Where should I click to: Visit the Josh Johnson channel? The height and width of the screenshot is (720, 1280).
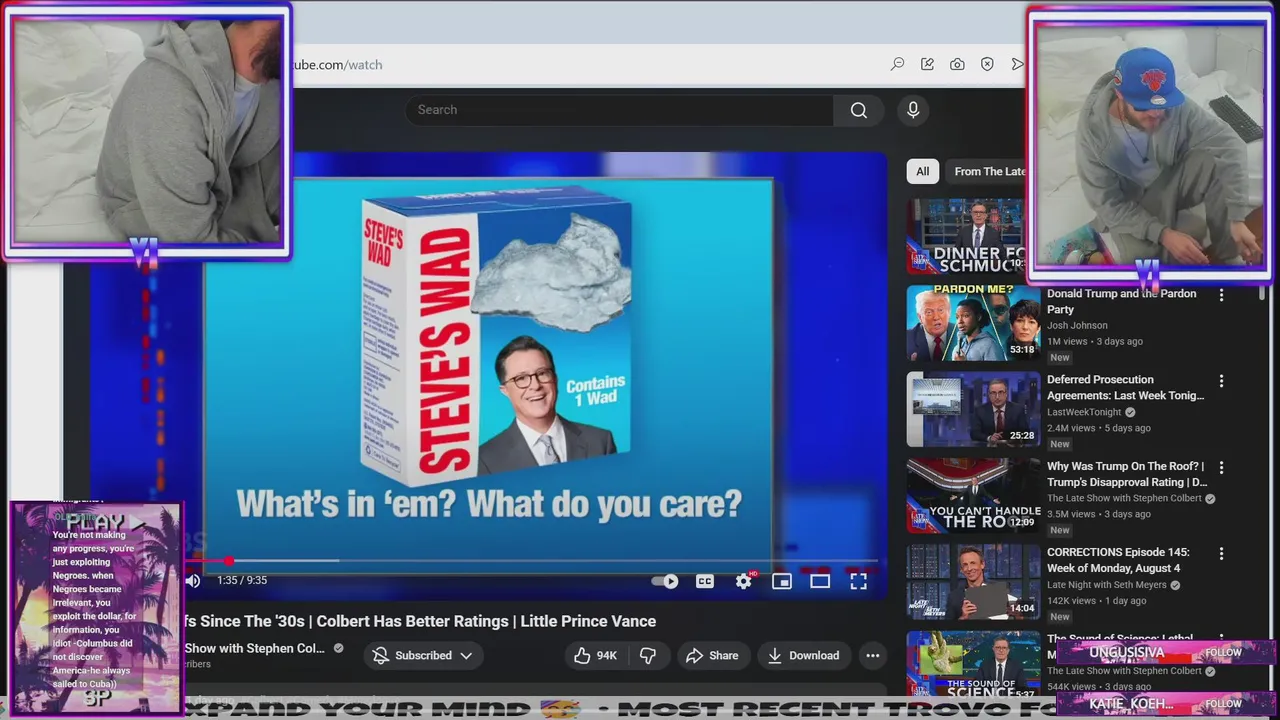tap(1077, 325)
